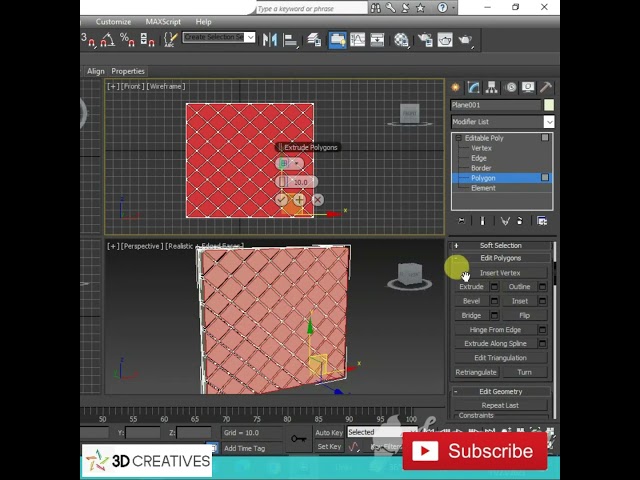Viewport: 640px width, 480px height.
Task: Click Remove Modifier from stack icon
Action: pos(520,221)
